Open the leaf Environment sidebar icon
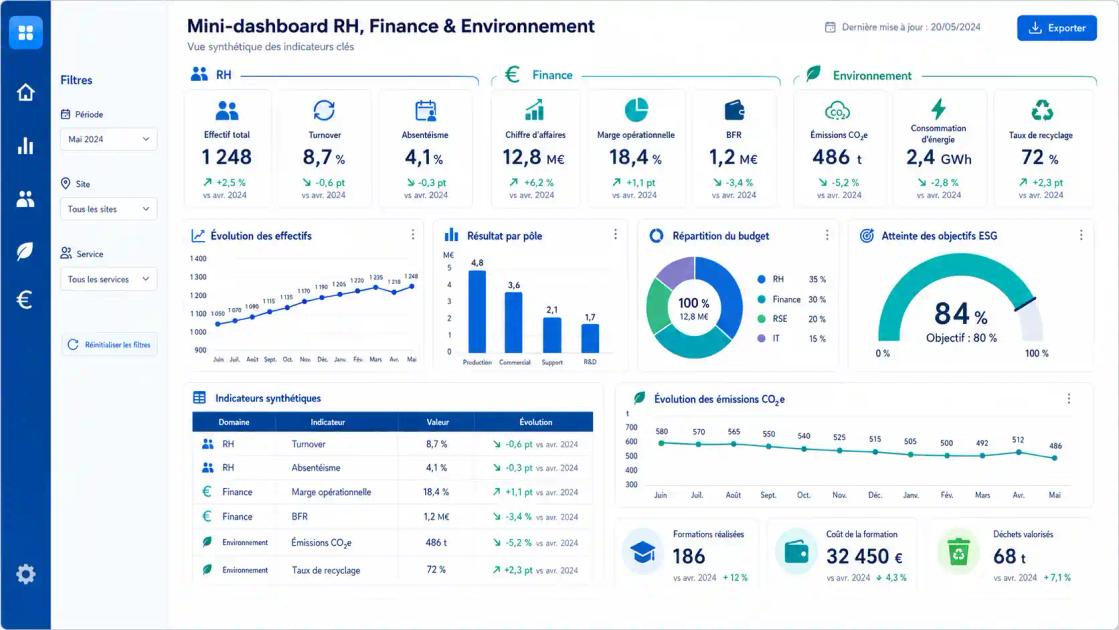The width and height of the screenshot is (1119, 630). coord(25,251)
